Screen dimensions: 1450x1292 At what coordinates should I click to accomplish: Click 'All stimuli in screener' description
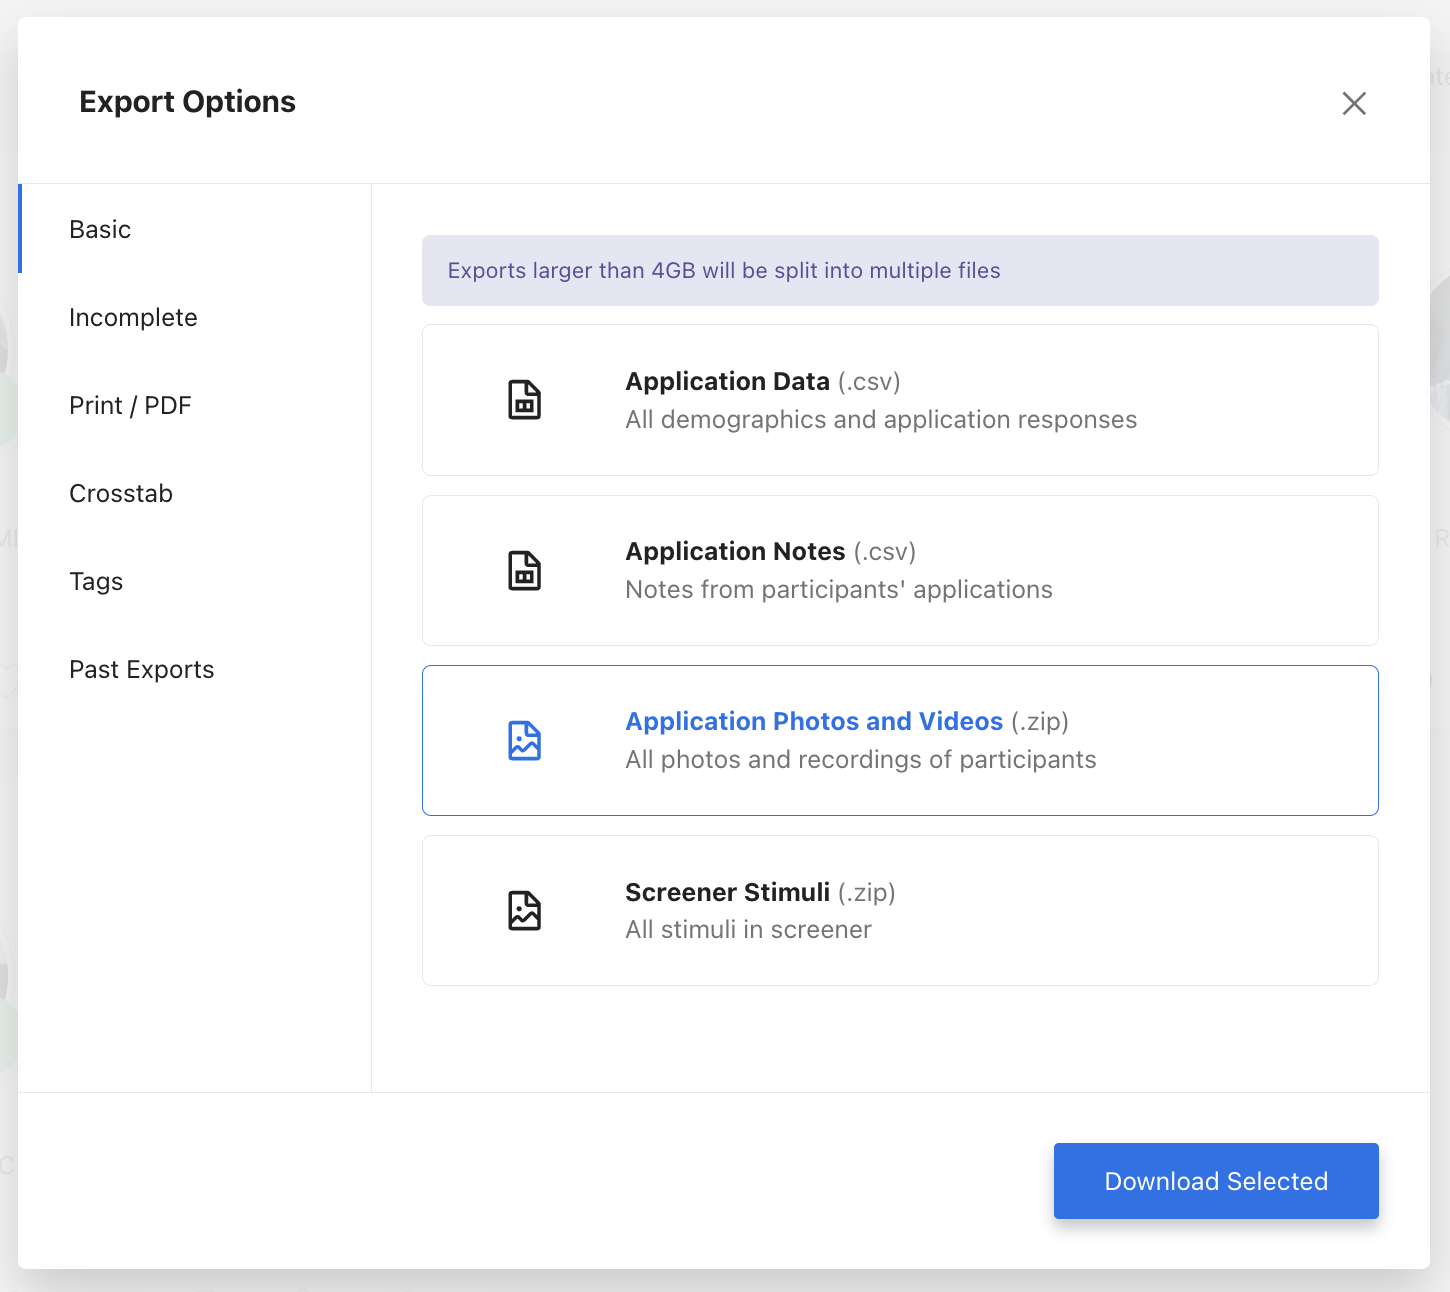[748, 930]
